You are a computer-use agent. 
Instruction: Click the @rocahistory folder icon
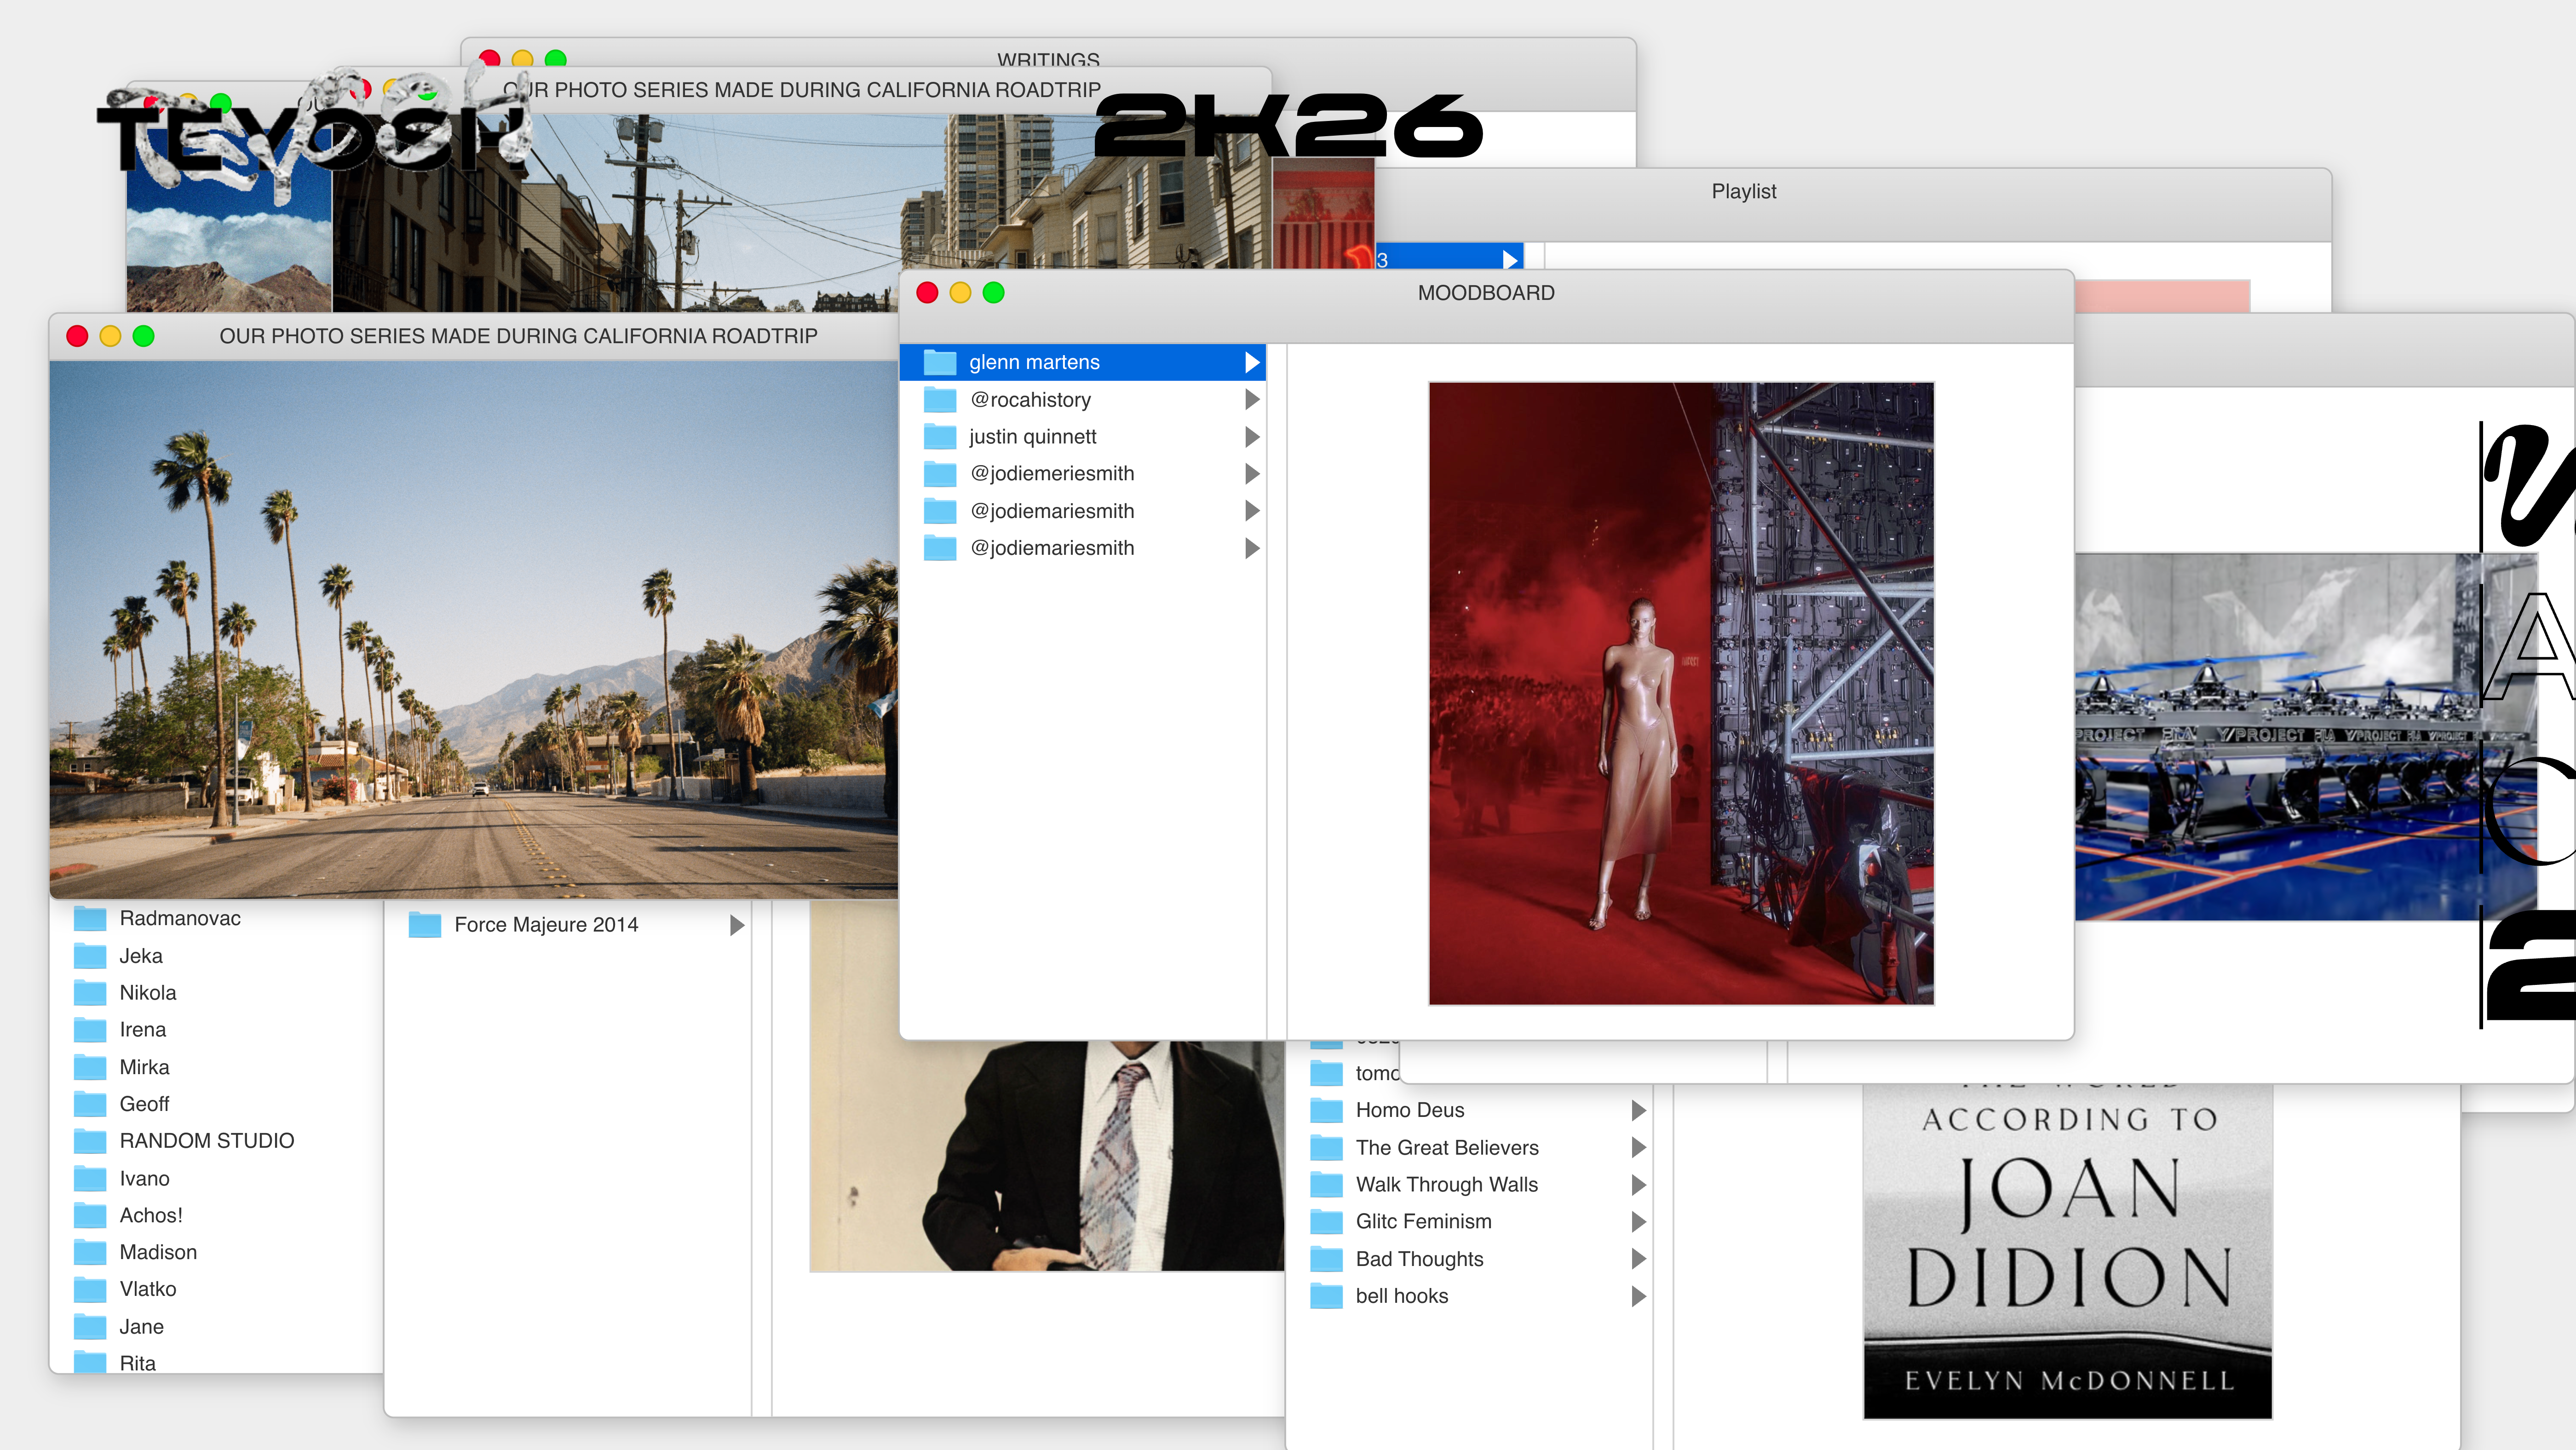(x=939, y=400)
